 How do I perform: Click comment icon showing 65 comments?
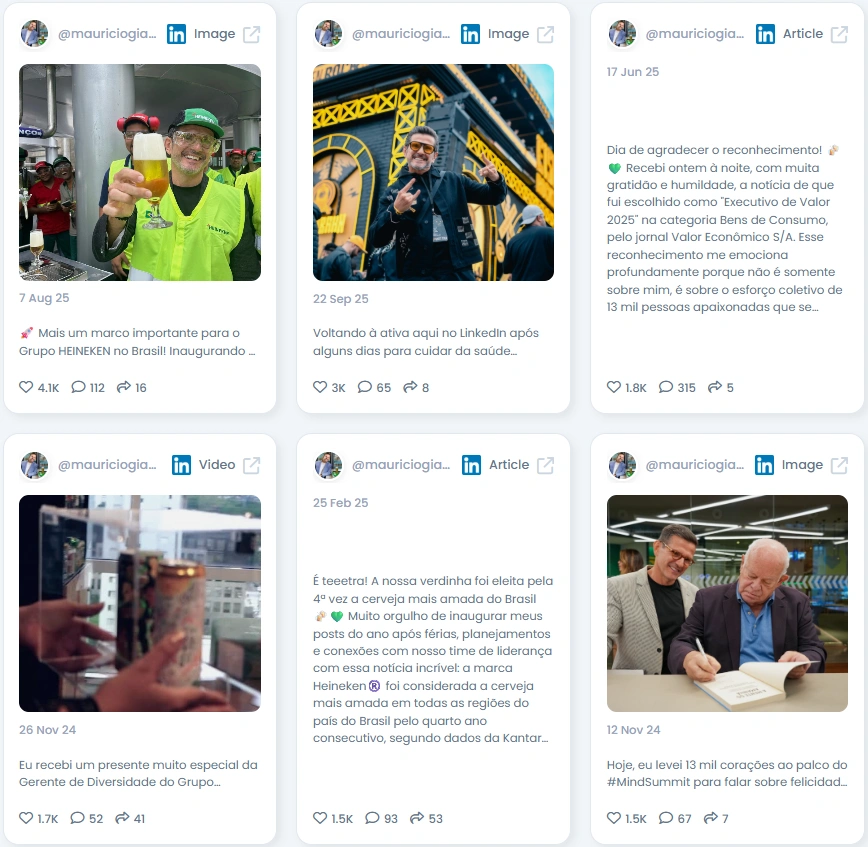(365, 387)
